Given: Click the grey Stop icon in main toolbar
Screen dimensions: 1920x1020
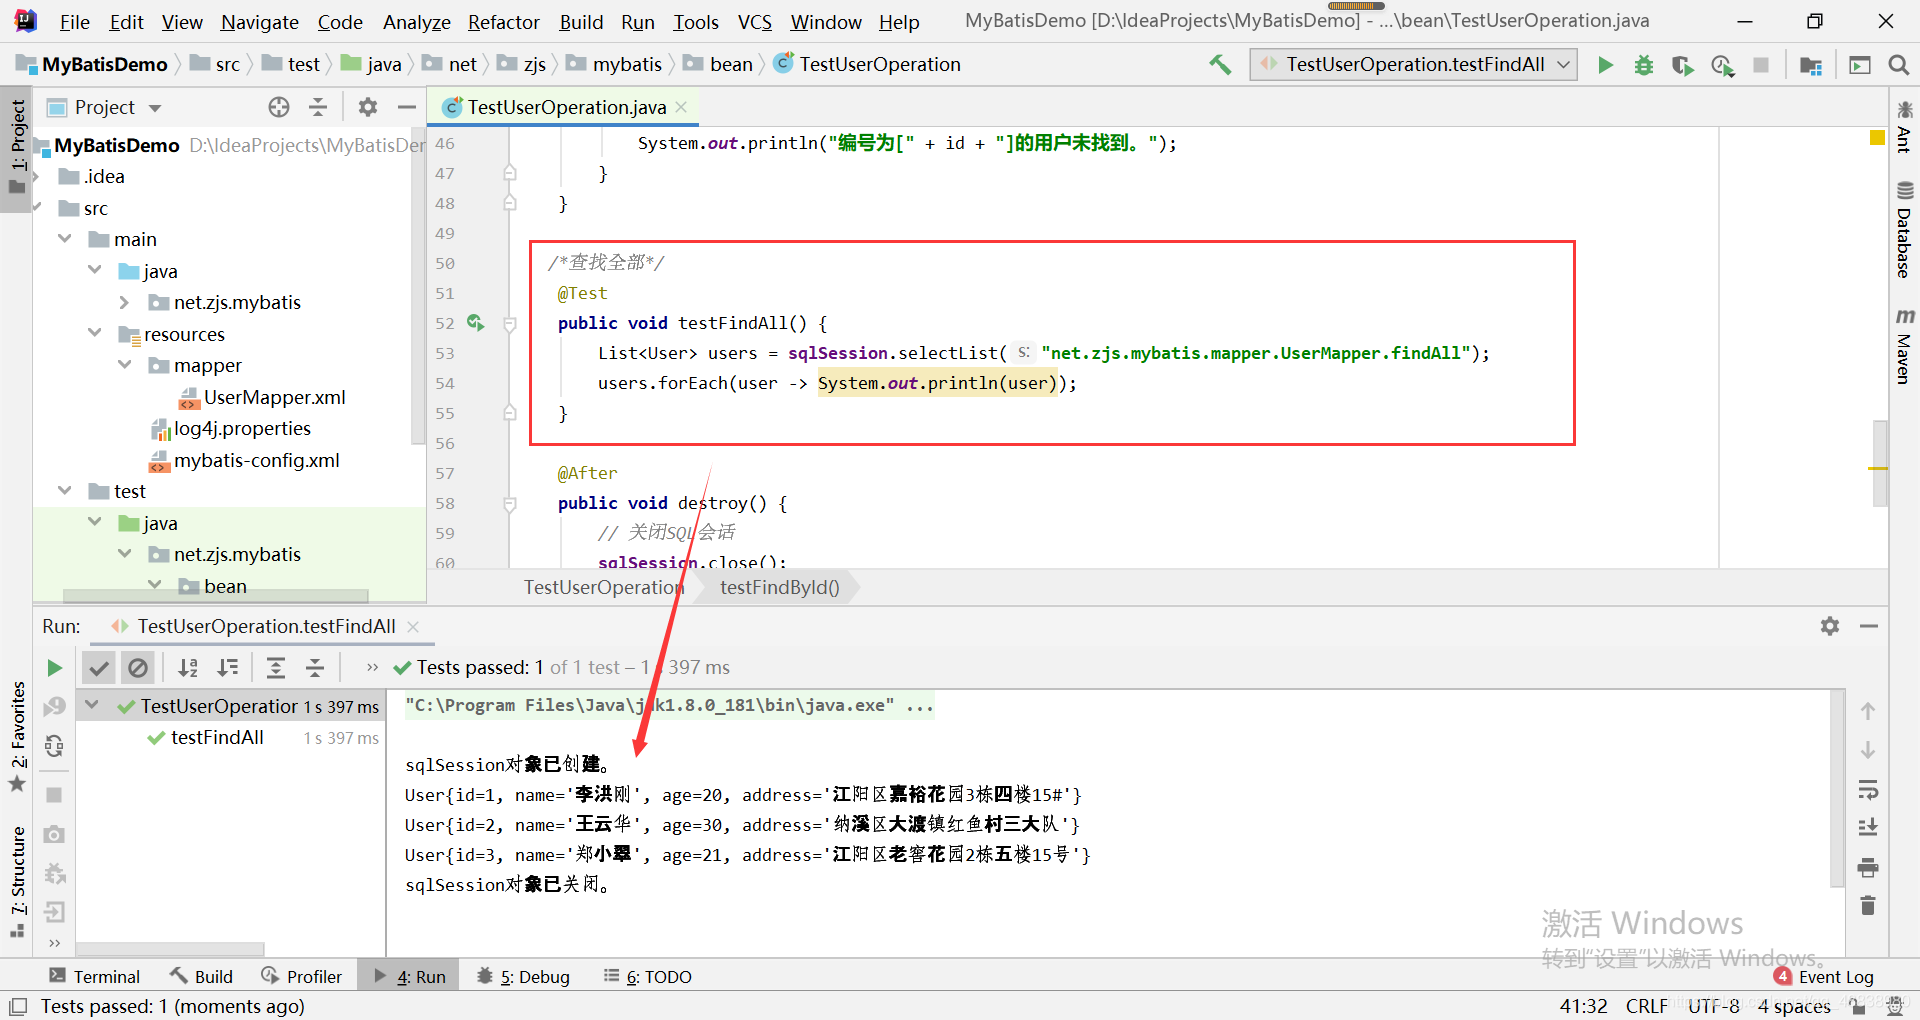Looking at the screenshot, I should (1761, 65).
